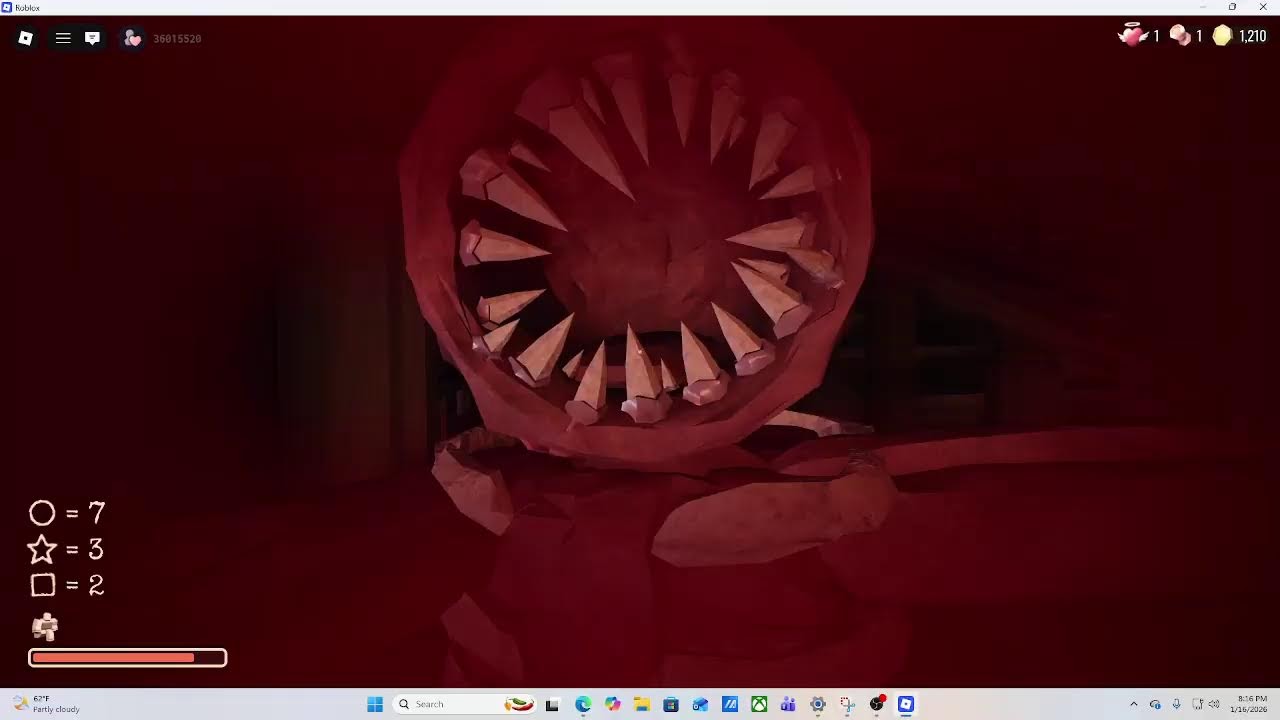
Task: Open the blue slash app in taskbar
Action: 730,704
